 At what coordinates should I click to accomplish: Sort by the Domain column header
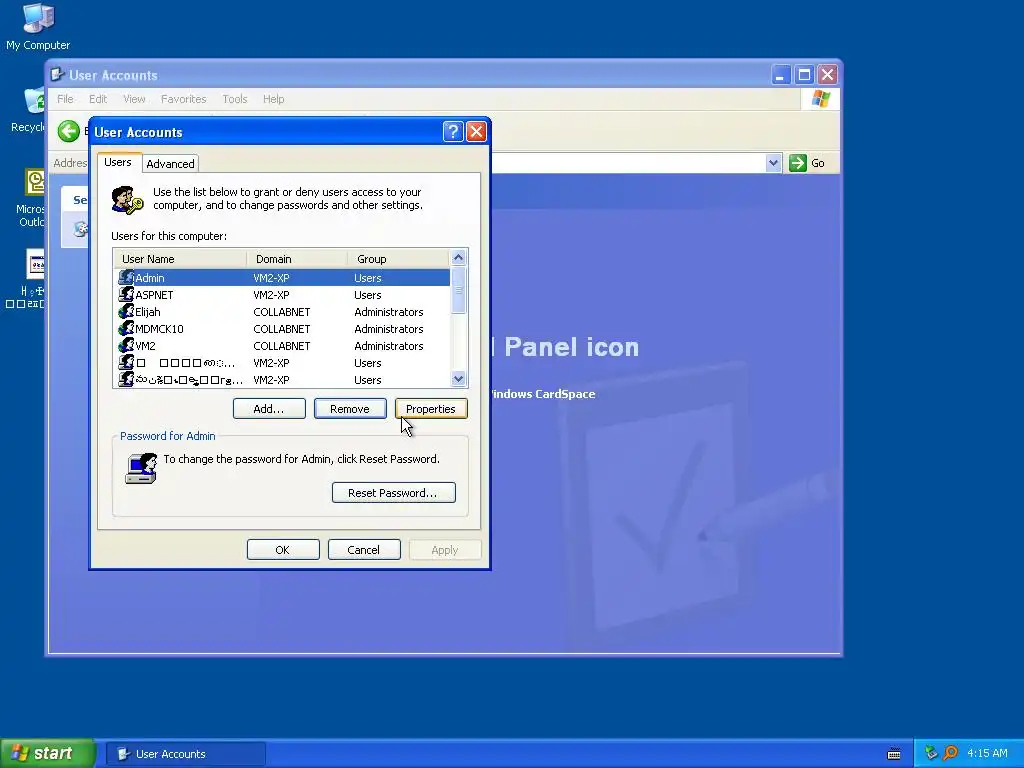pos(297,259)
